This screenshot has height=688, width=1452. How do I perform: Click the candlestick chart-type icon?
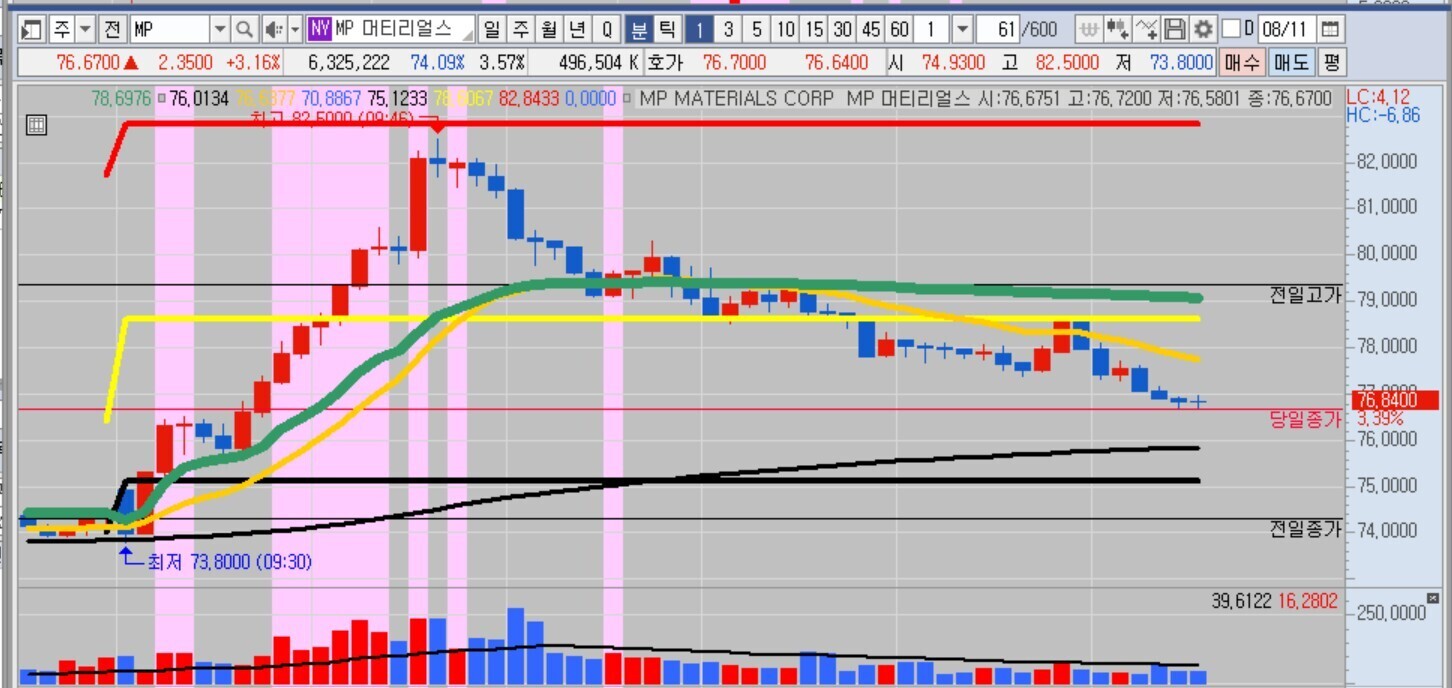1118,28
